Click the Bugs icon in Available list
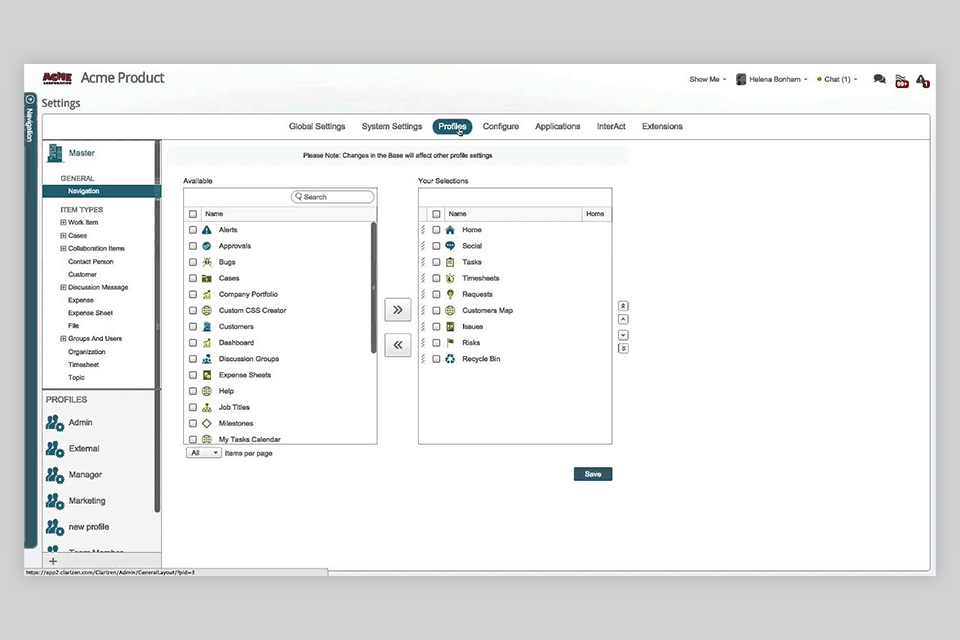Image resolution: width=960 pixels, height=640 pixels. click(207, 262)
